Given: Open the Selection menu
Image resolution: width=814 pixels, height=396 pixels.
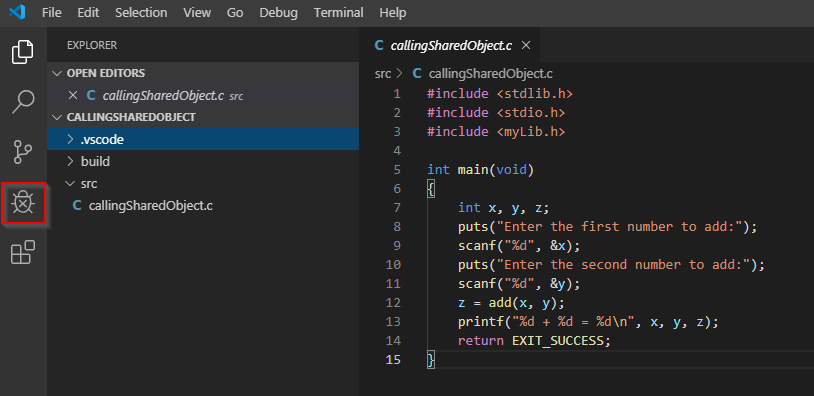Looking at the screenshot, I should (x=141, y=12).
